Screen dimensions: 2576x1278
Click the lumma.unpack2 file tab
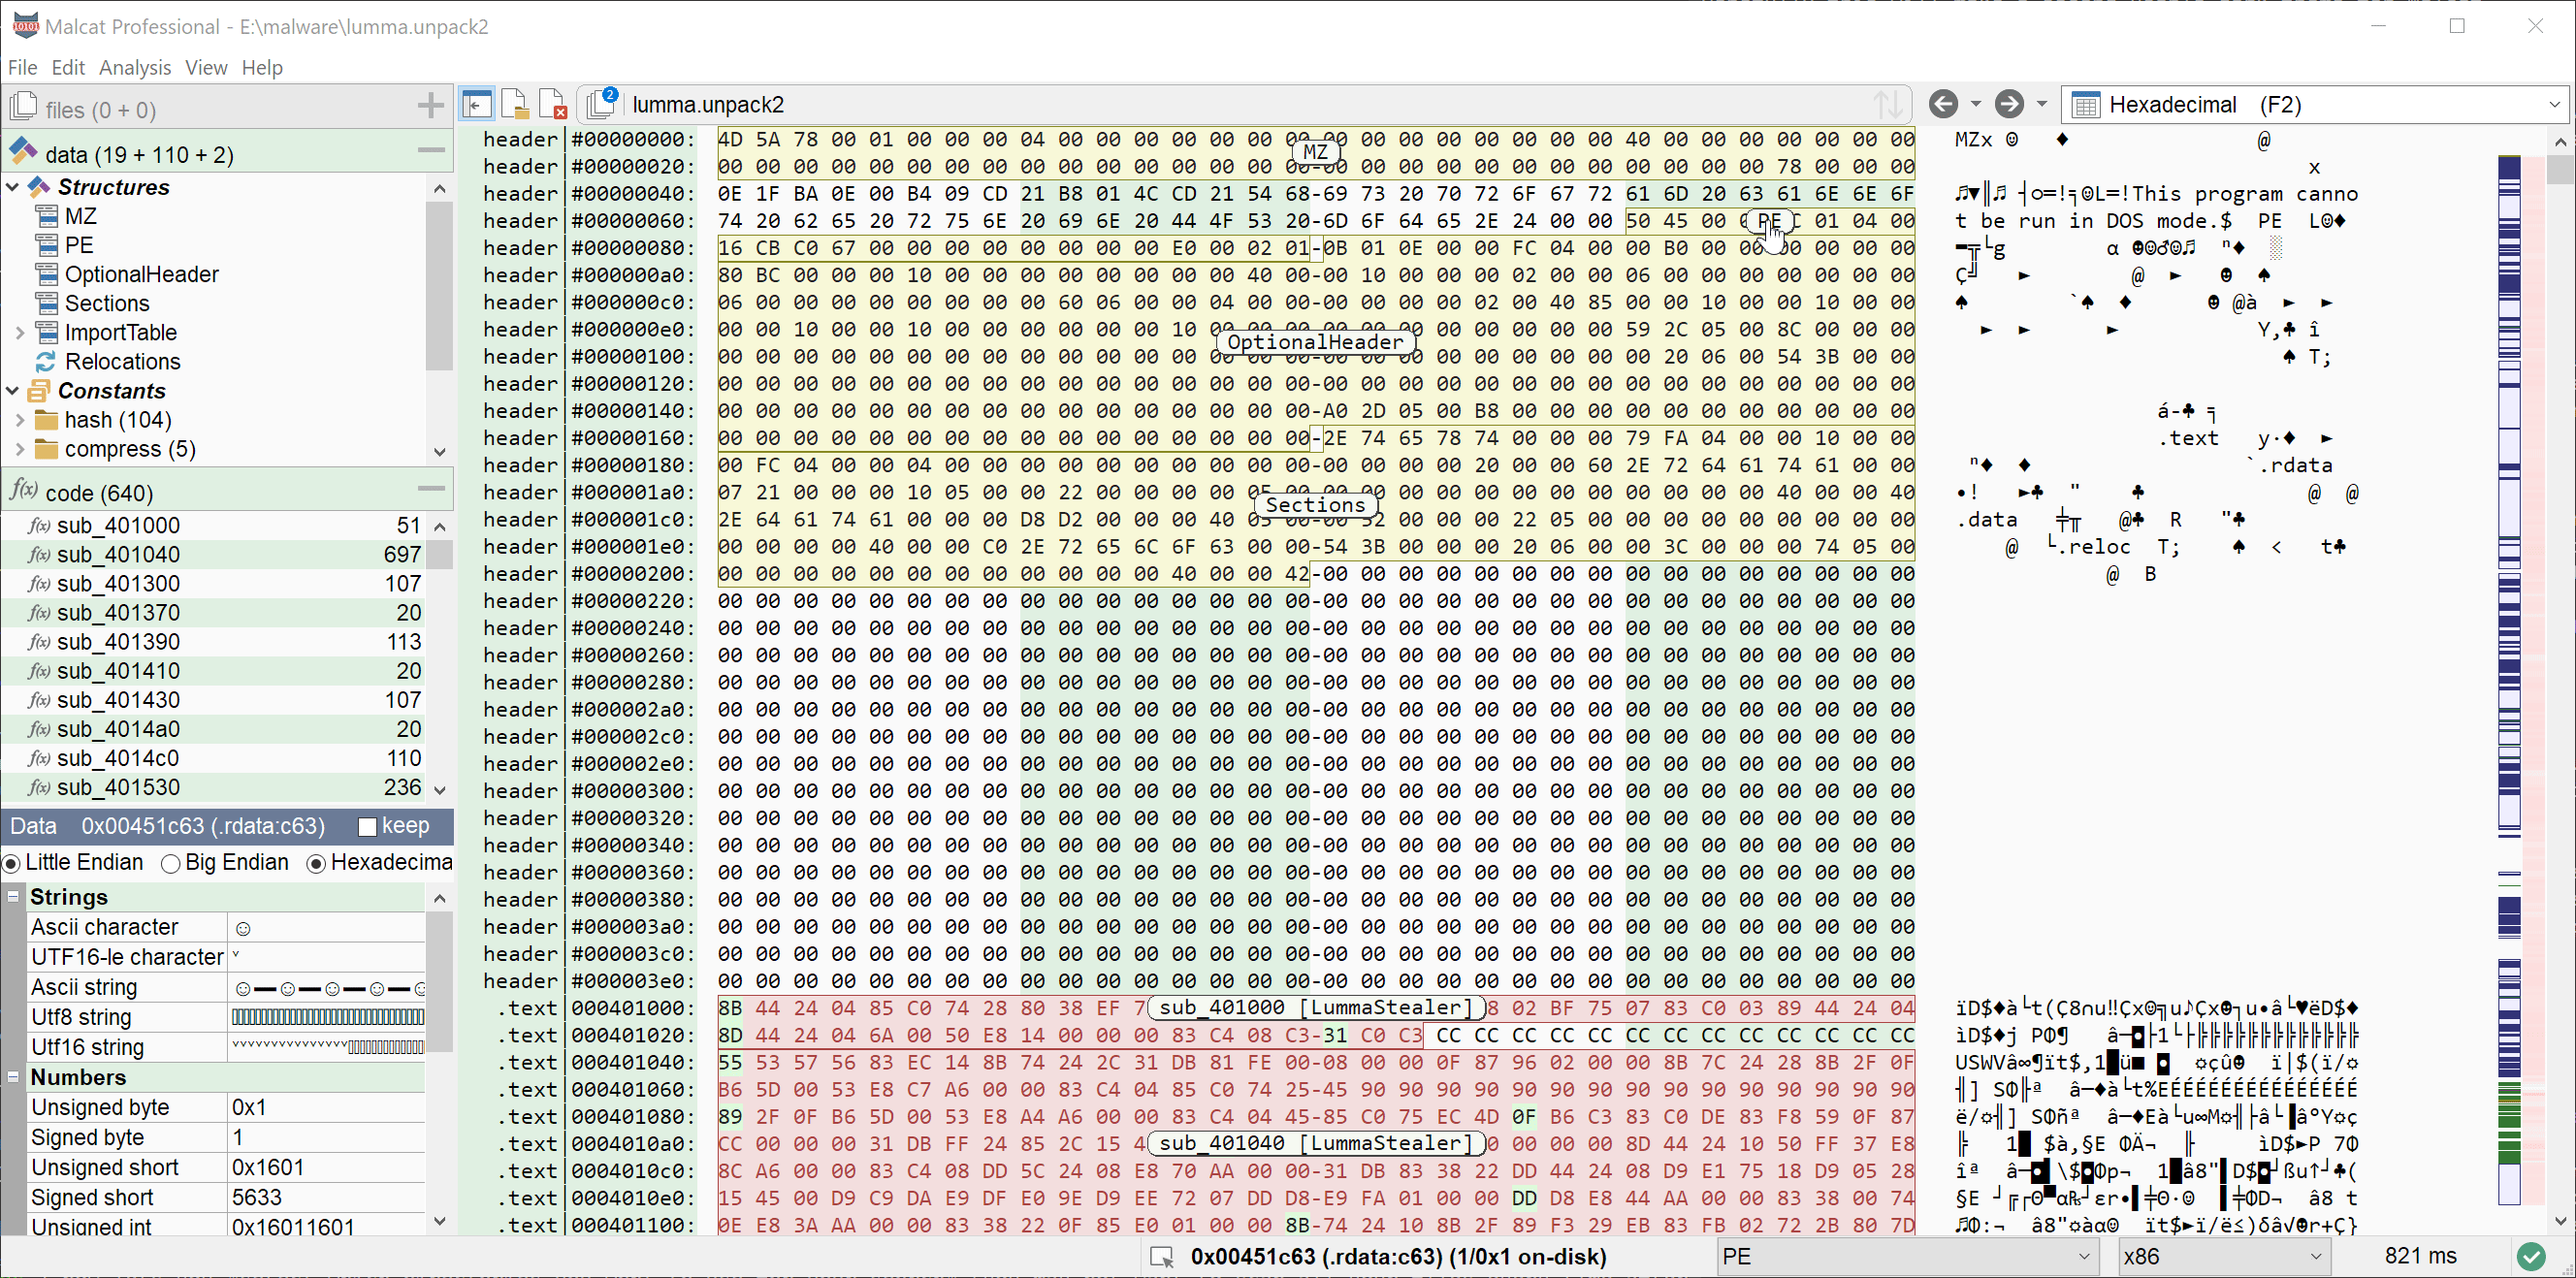(708, 104)
